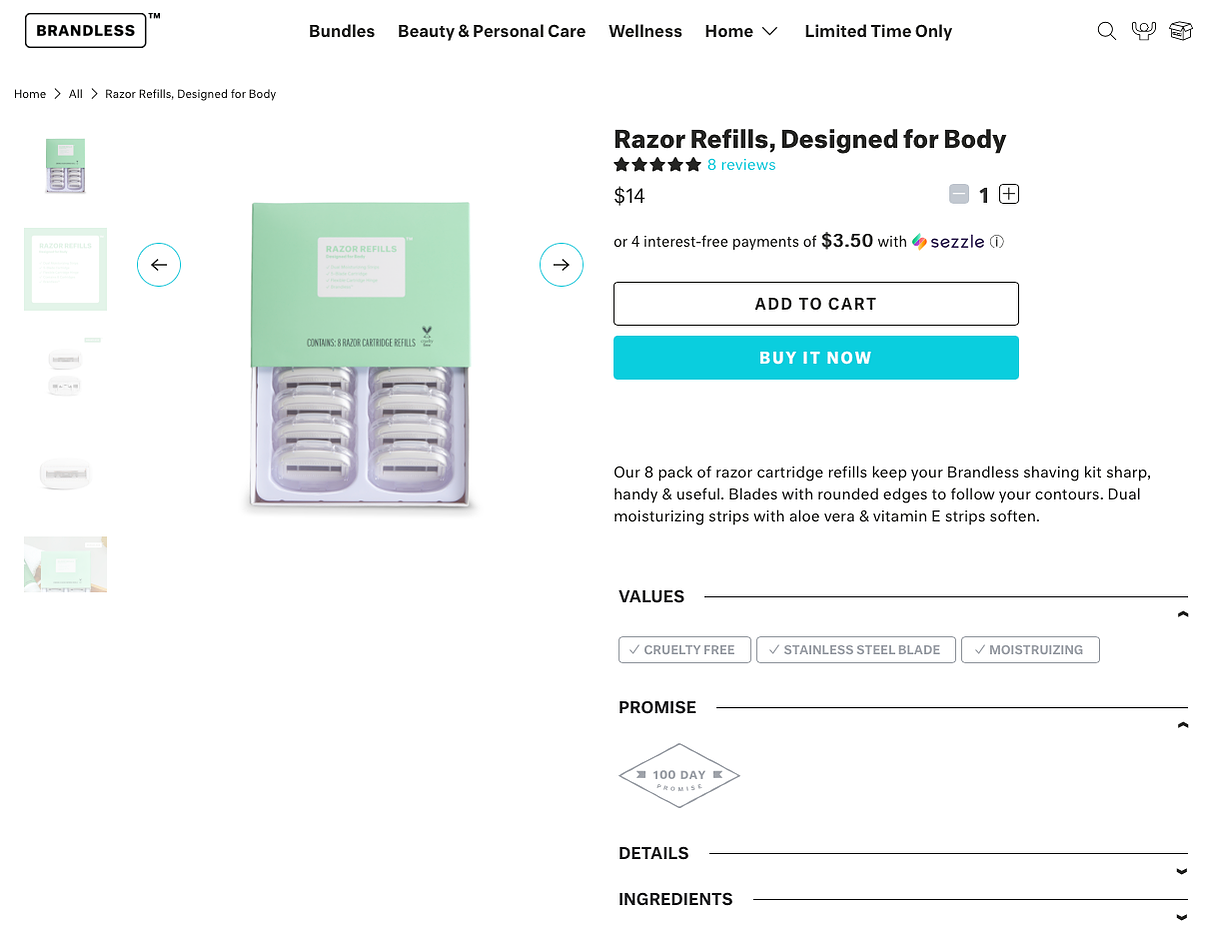Click the Add to Cart button
Viewport: 1223px width, 946px height.
pyautogui.click(x=816, y=304)
